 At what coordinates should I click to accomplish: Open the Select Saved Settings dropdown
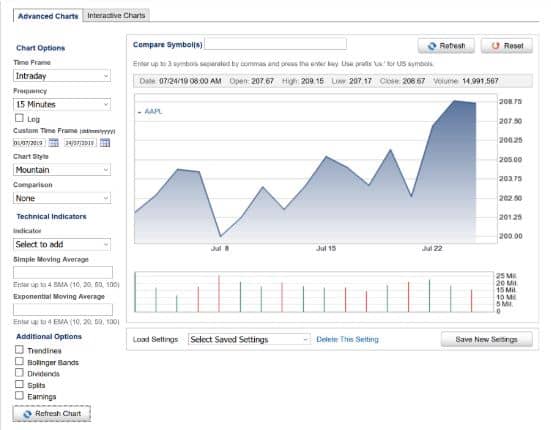249,339
